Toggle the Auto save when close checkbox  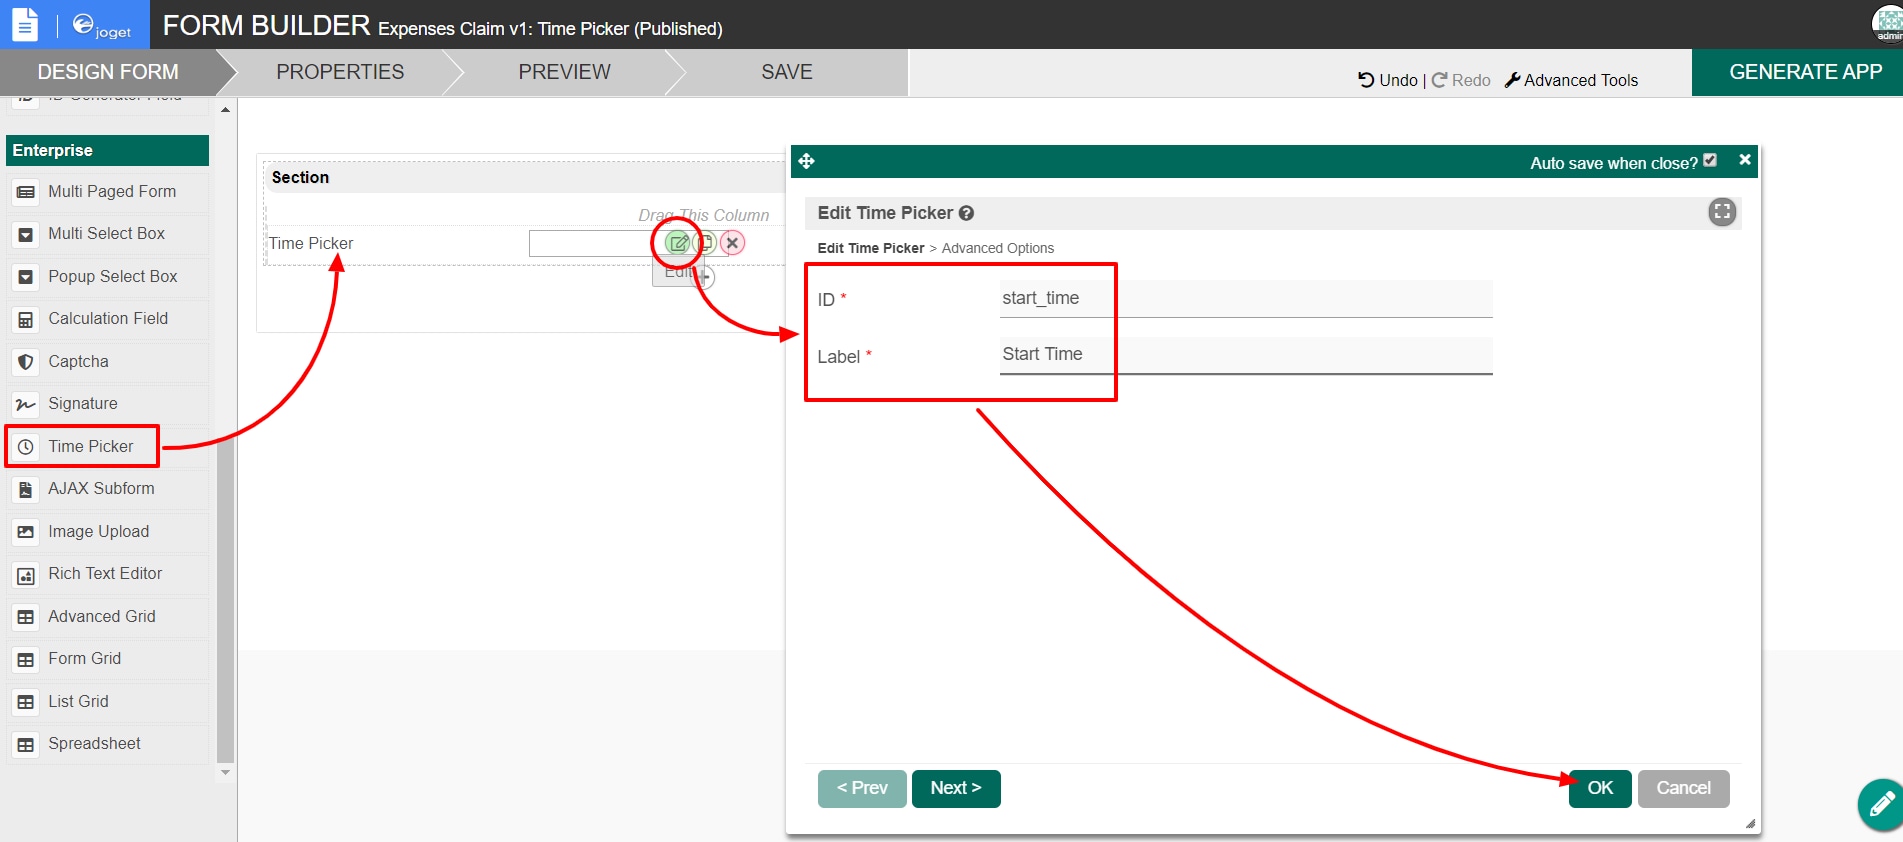(x=1710, y=160)
